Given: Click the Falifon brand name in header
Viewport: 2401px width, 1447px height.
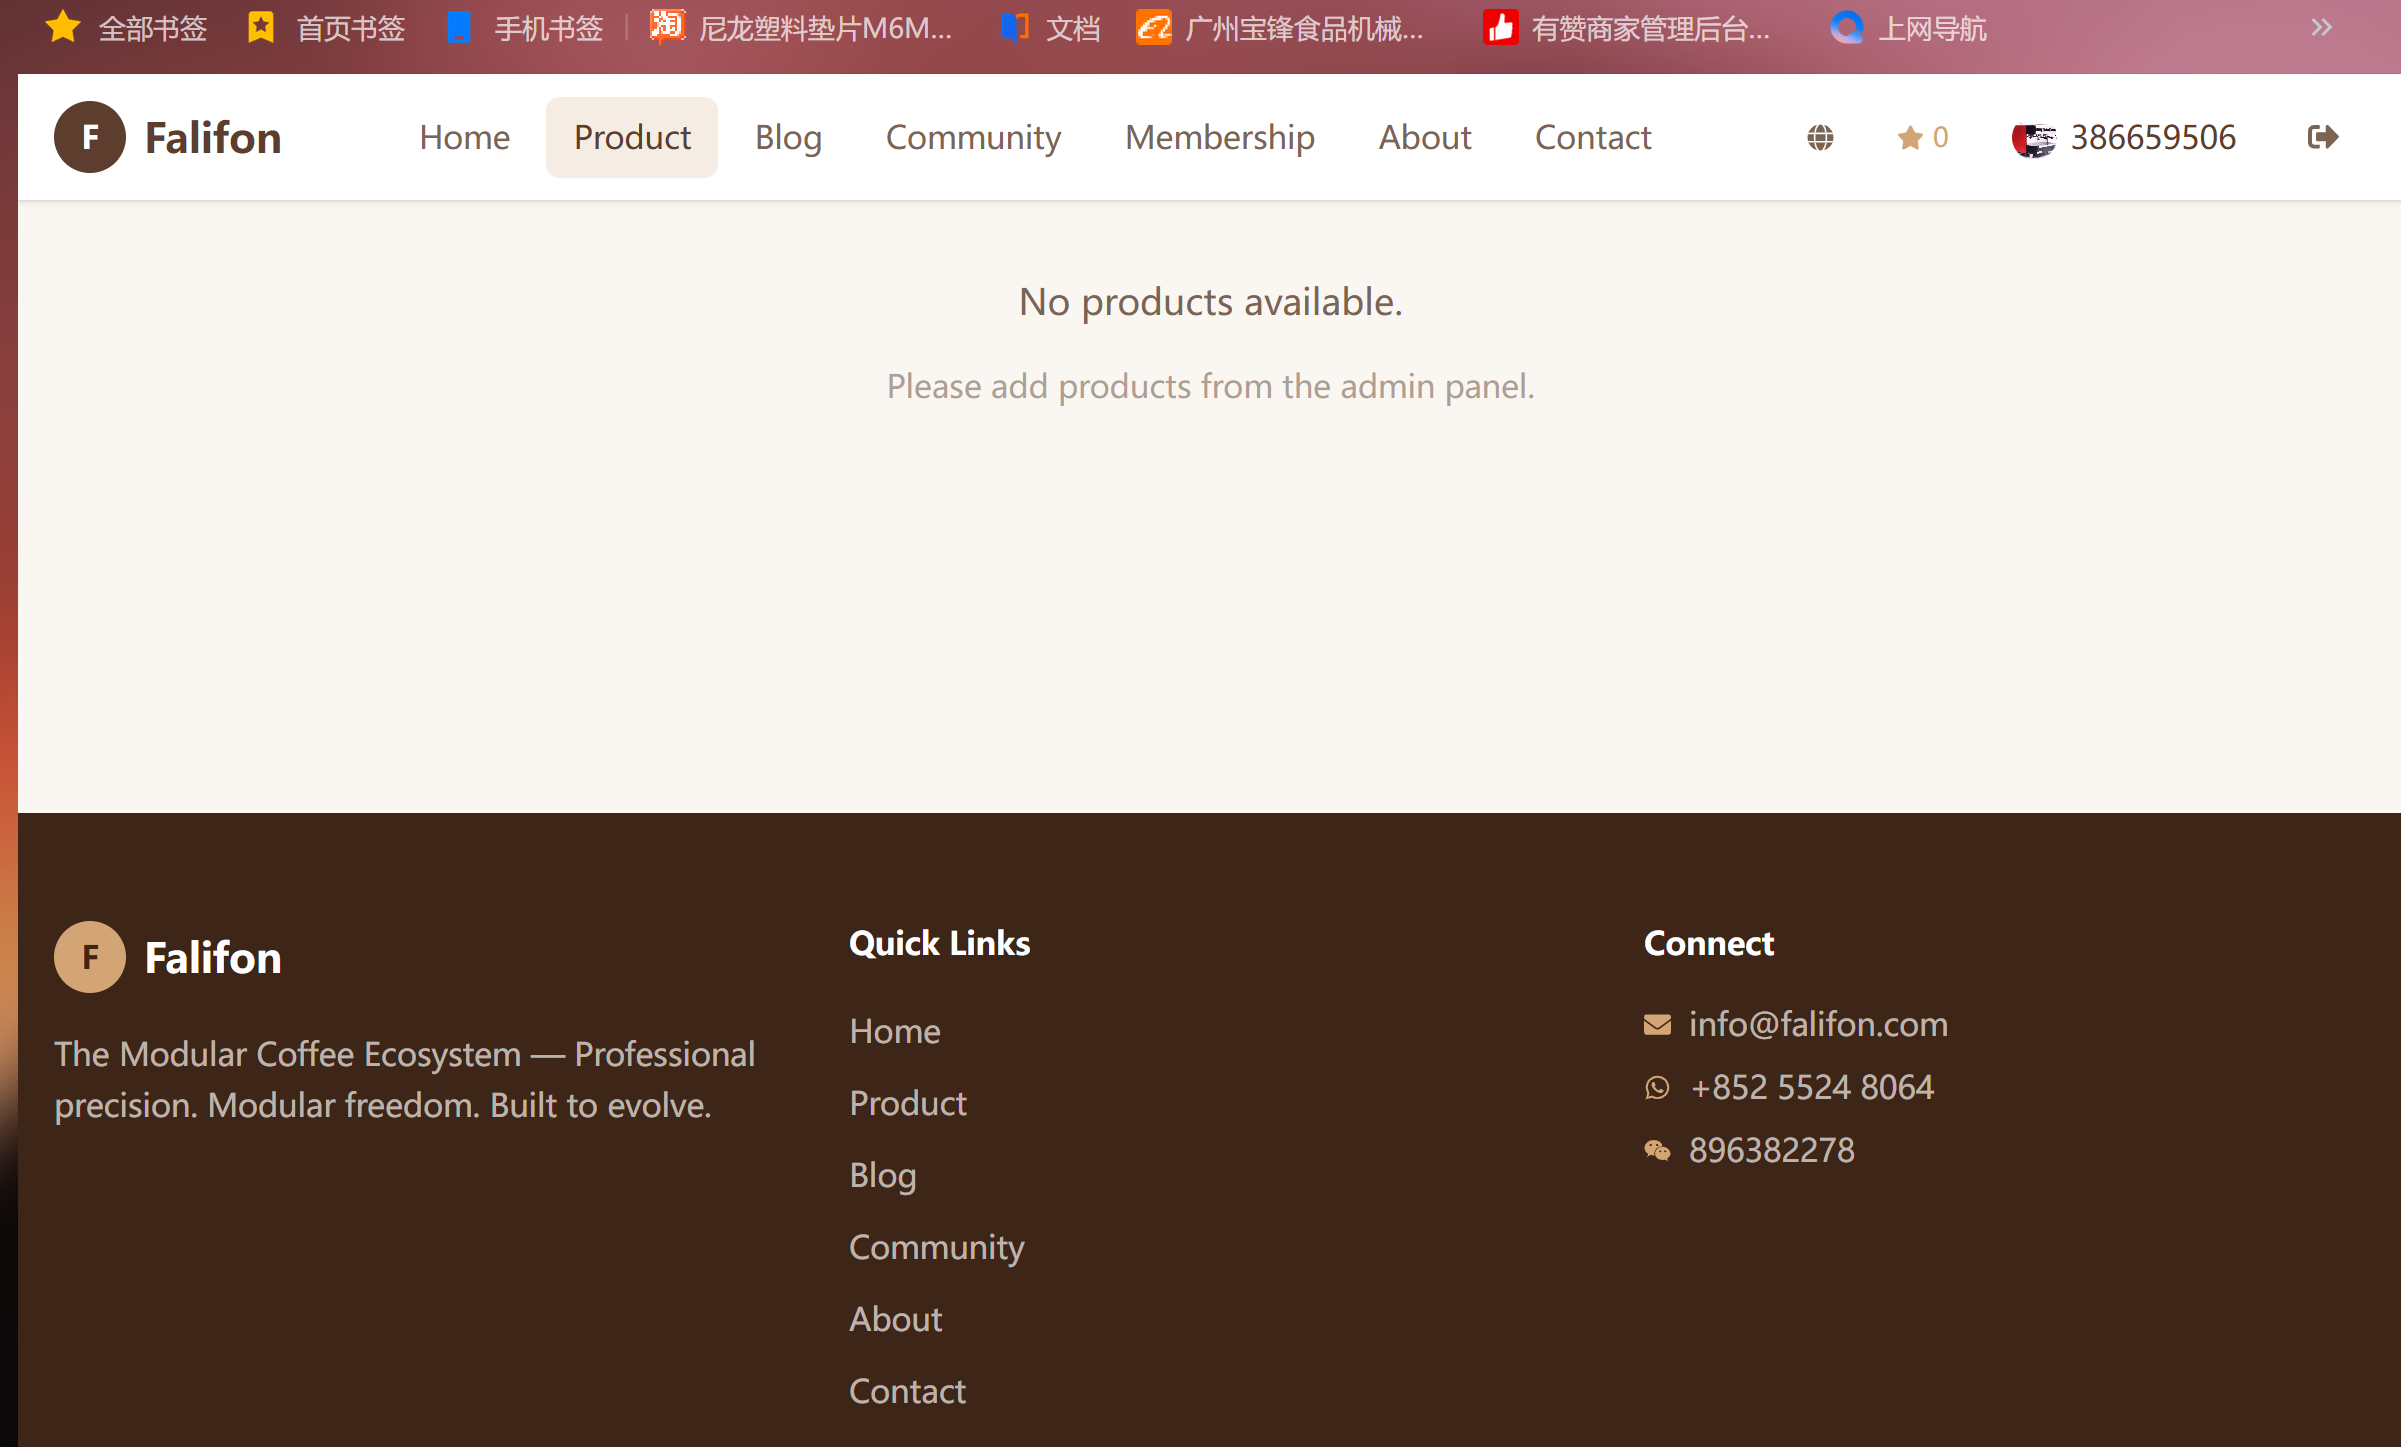Looking at the screenshot, I should pos(213,138).
